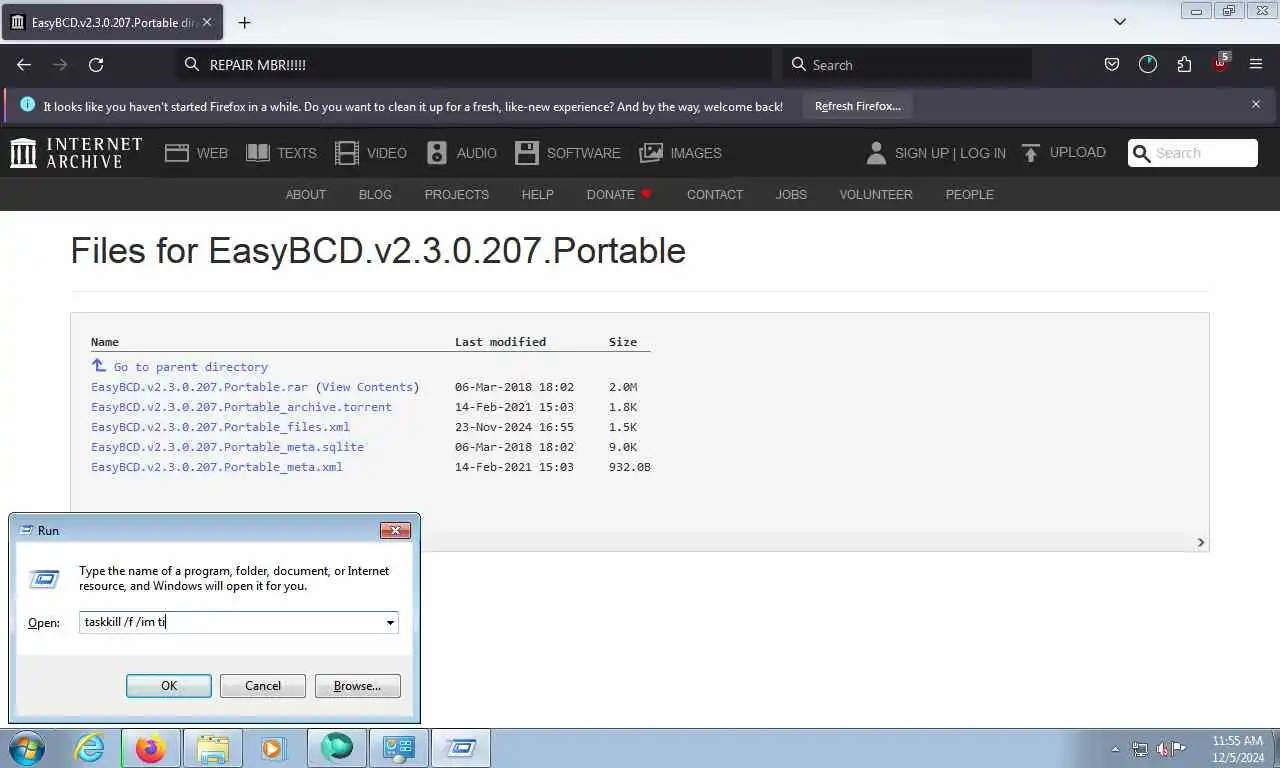Switch to the Run taskbar item

[461, 748]
